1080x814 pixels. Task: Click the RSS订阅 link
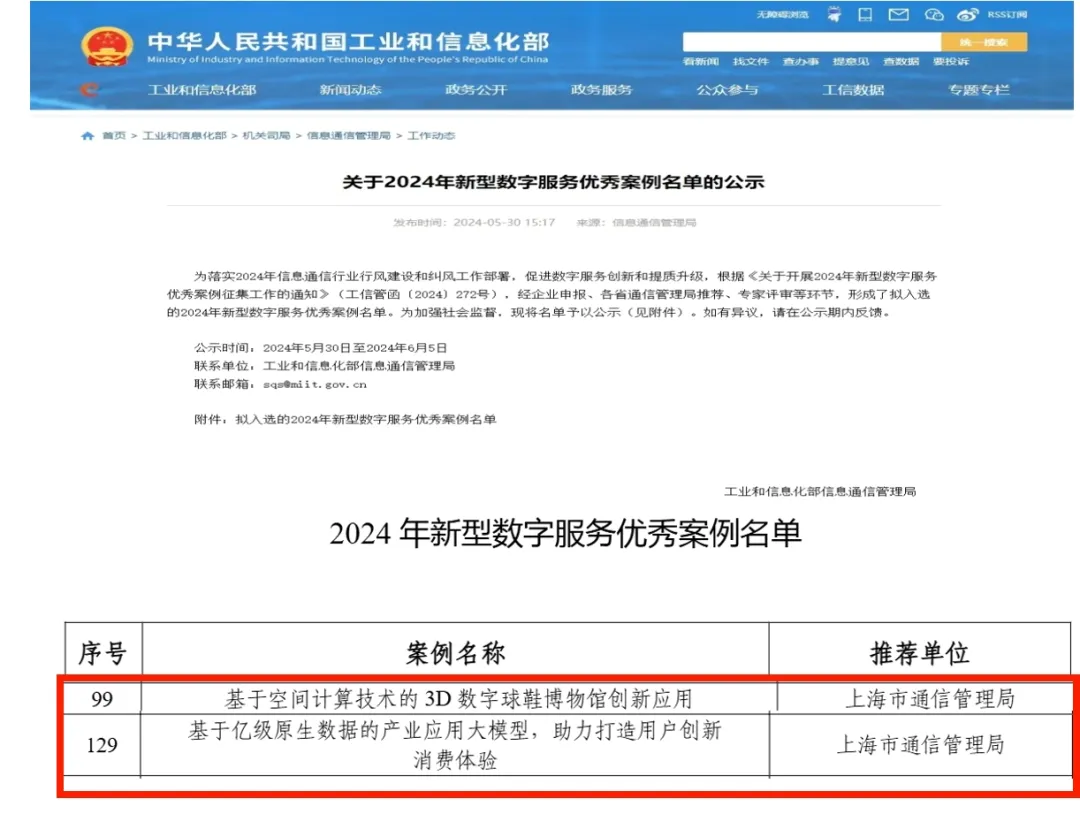click(x=1007, y=14)
